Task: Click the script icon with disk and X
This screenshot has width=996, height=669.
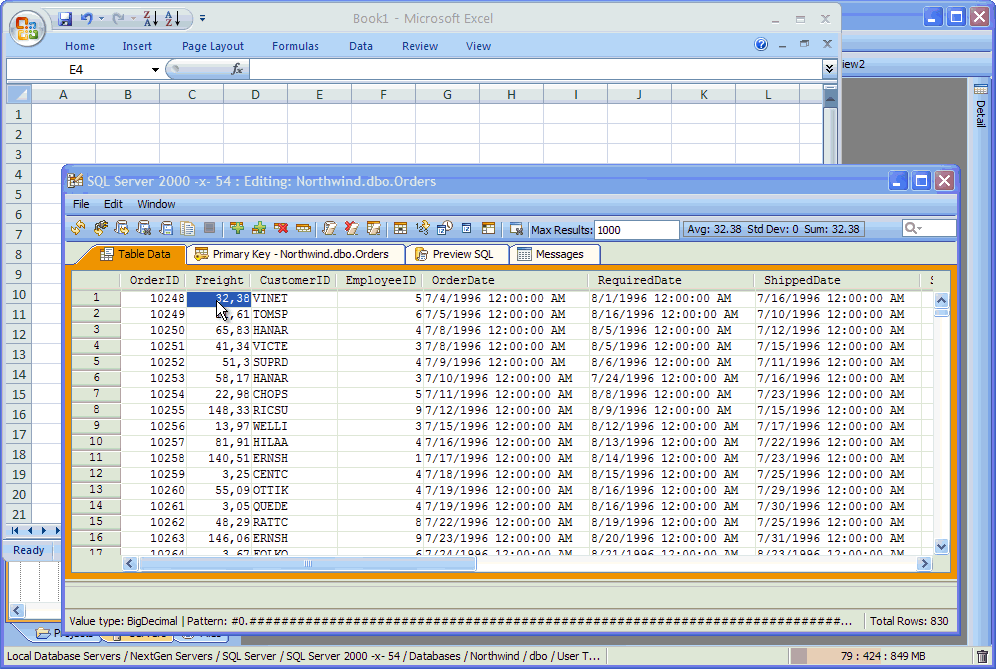Action: click(144, 228)
